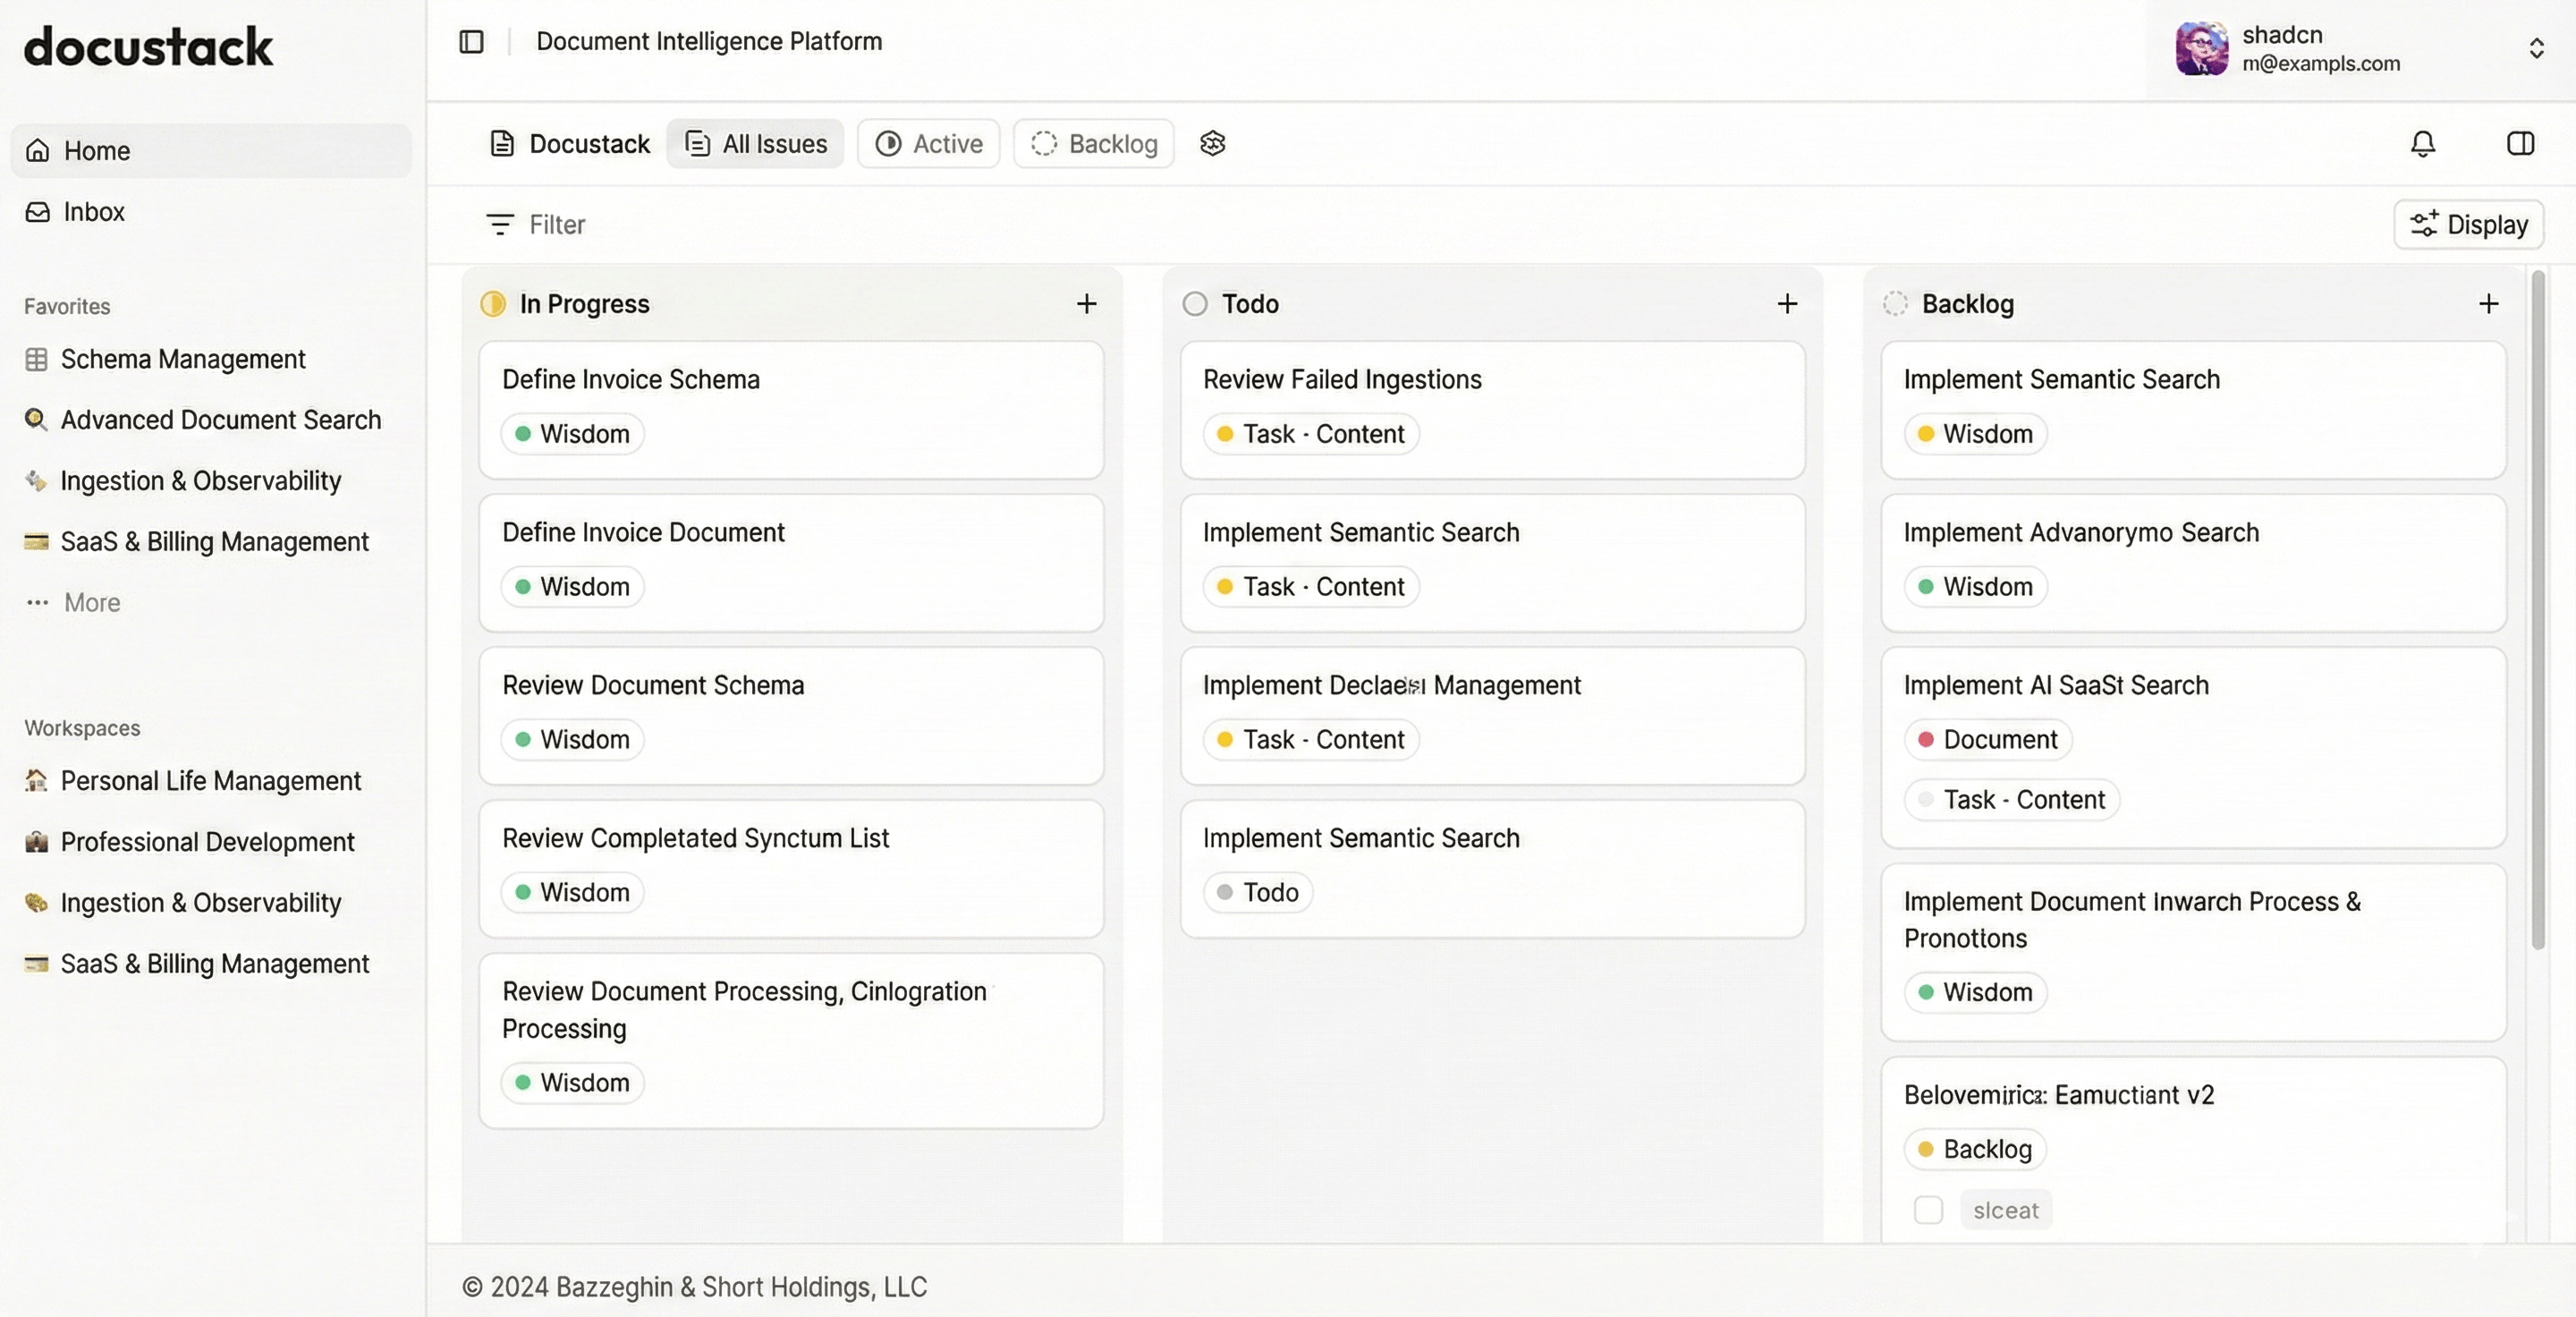Image resolution: width=2576 pixels, height=1317 pixels.
Task: Click the docustack logo
Action: point(148,46)
